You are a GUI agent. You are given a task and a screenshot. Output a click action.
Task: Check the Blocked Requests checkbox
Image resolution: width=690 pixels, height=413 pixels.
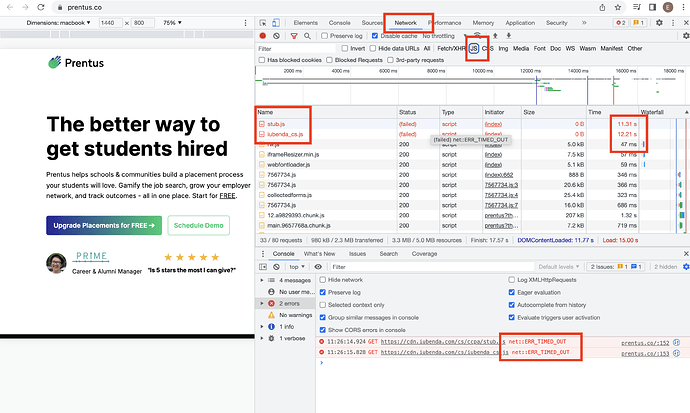[329, 60]
